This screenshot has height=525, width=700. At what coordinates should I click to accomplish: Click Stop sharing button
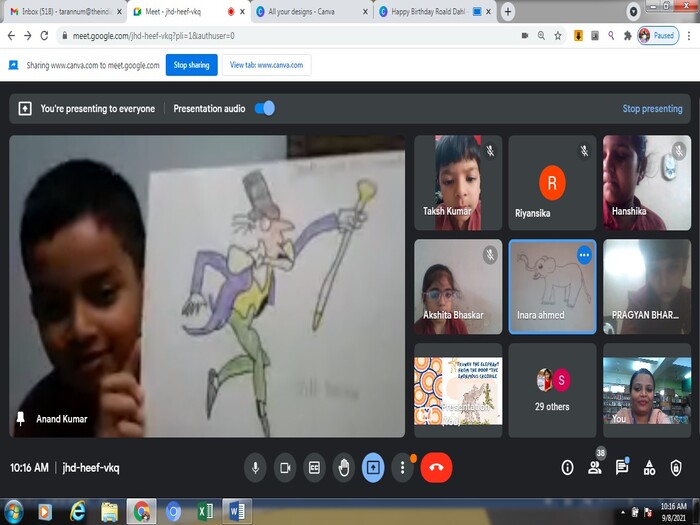(x=192, y=65)
